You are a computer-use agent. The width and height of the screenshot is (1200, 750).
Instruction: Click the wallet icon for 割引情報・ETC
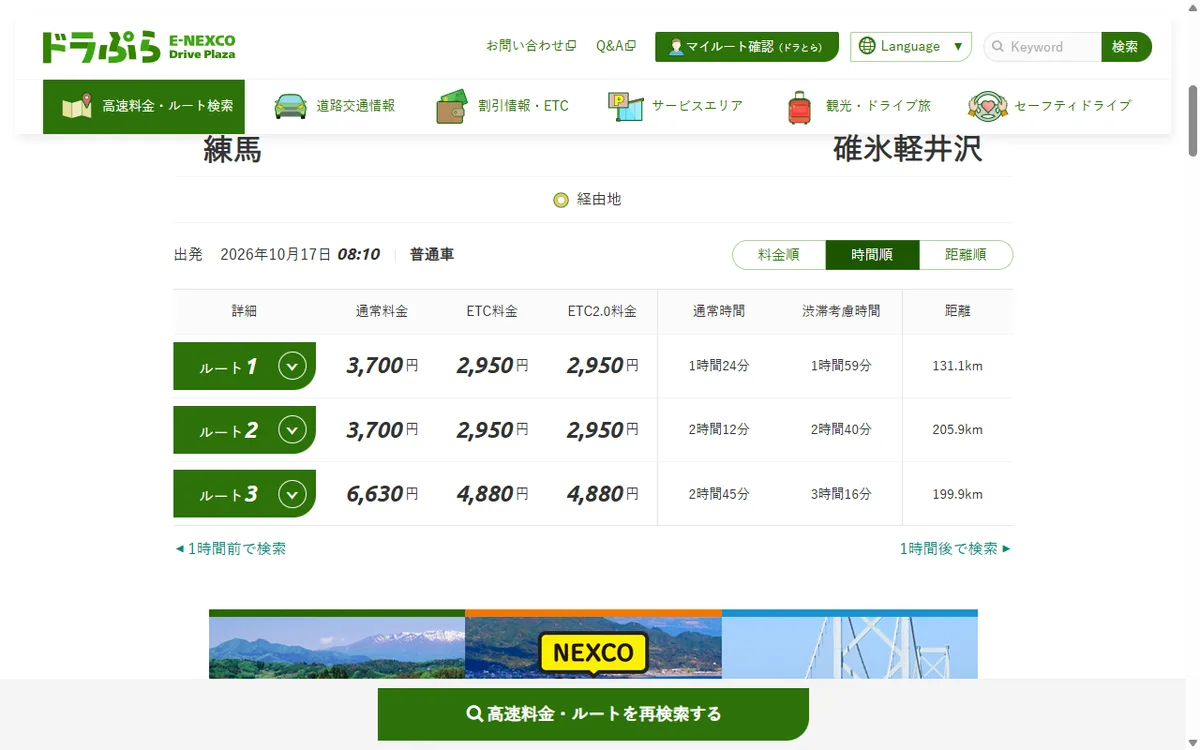tap(452, 106)
